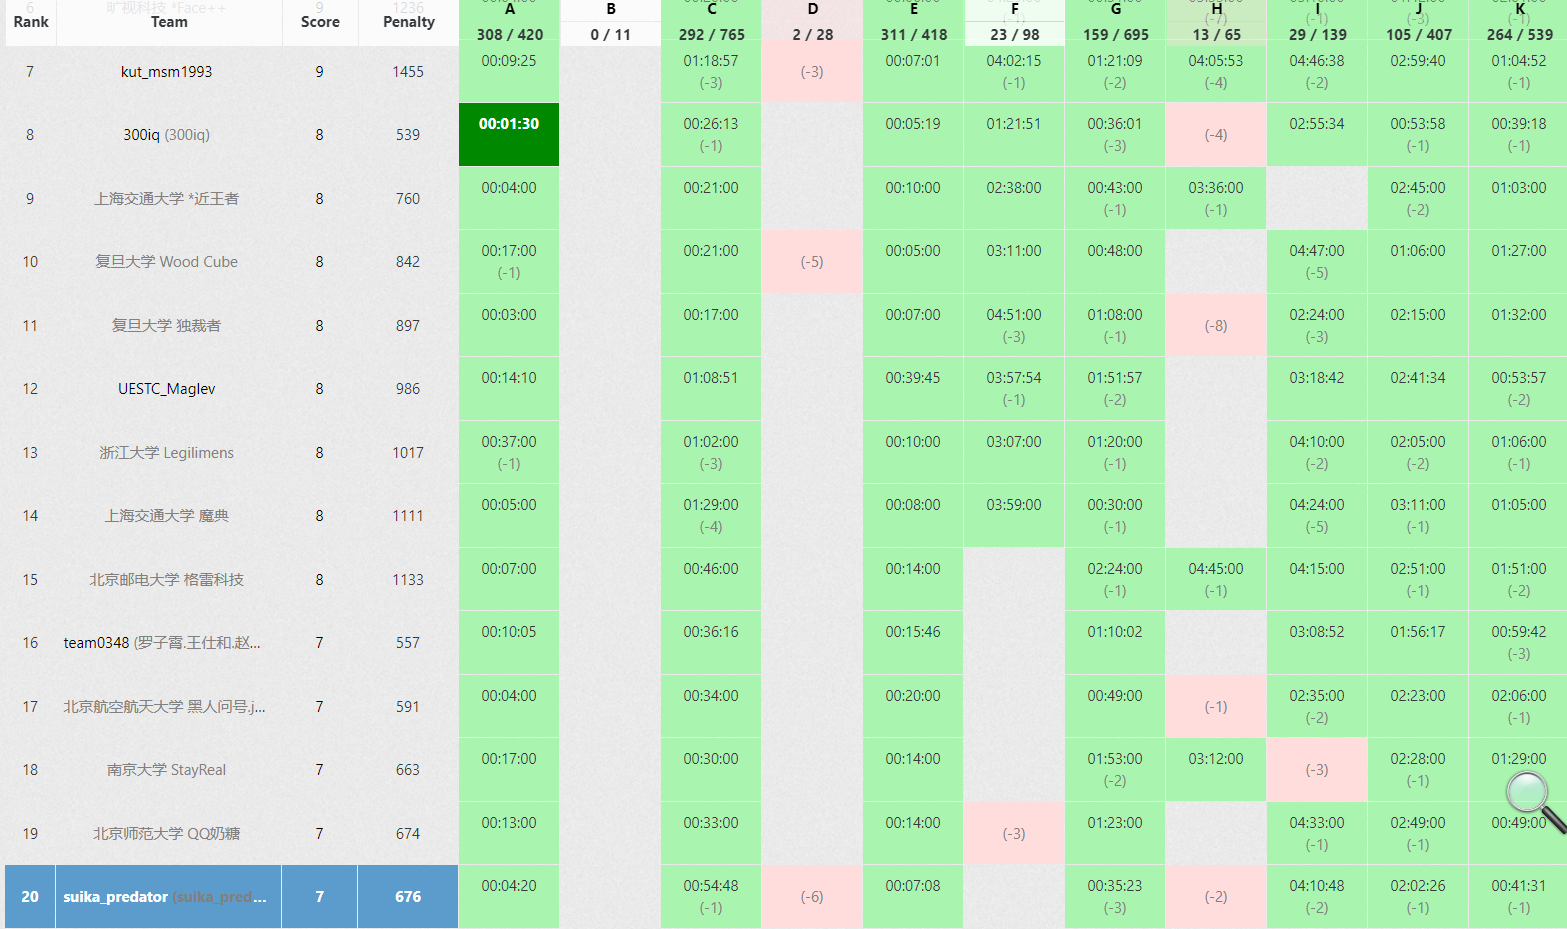
Task: Click the Rank column header
Action: 31,22
